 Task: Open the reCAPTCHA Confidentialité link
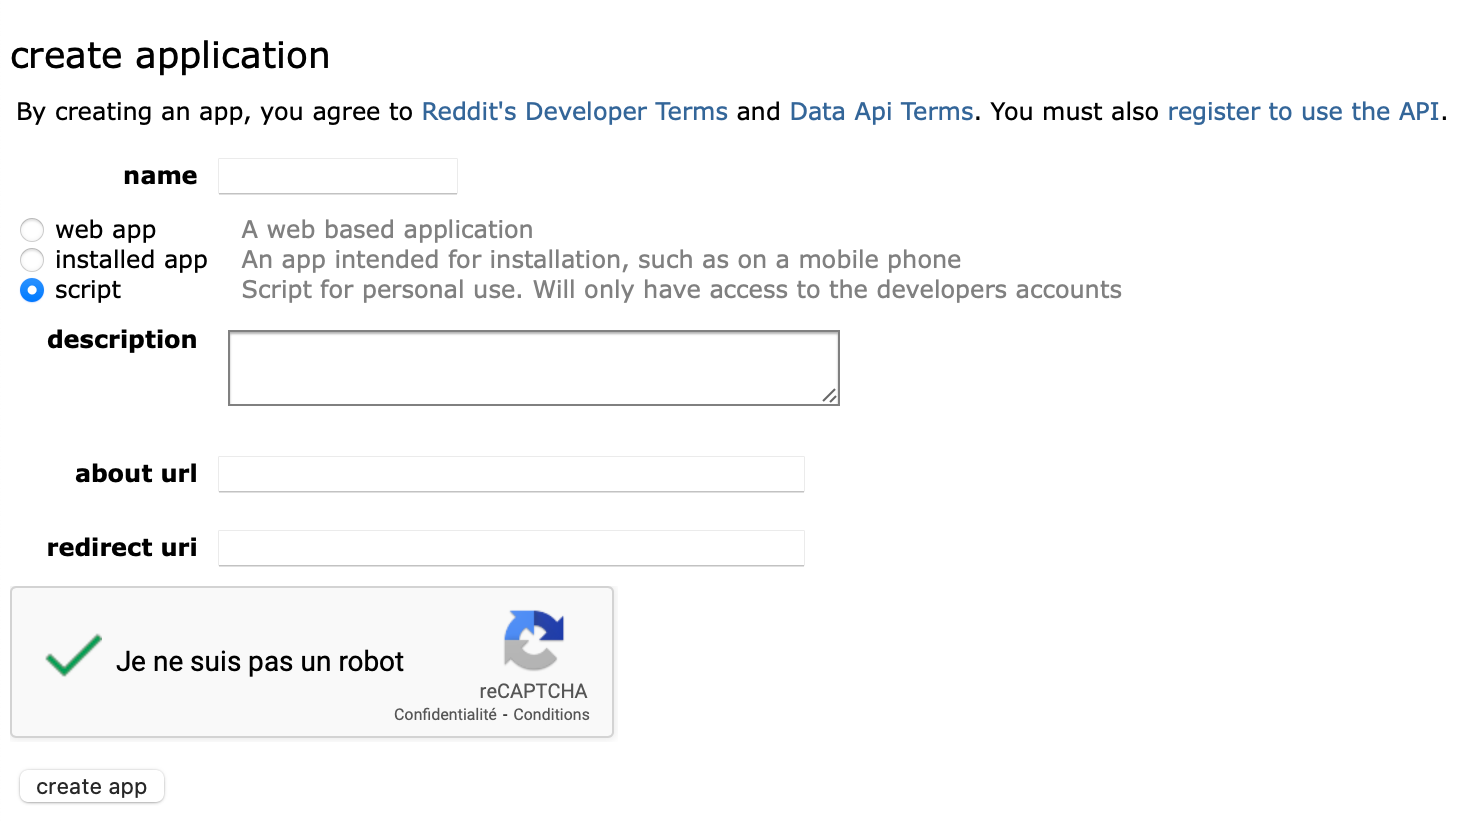pos(445,714)
